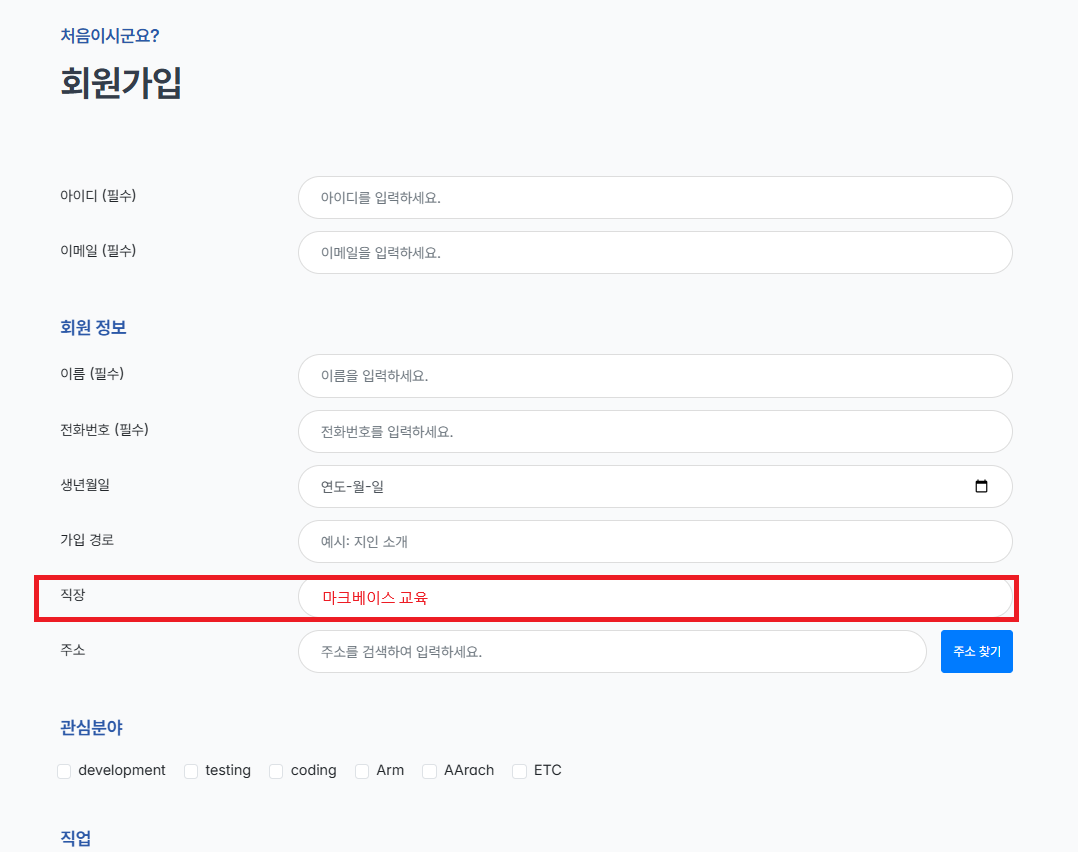Click the 주소 찾기 button

click(976, 652)
